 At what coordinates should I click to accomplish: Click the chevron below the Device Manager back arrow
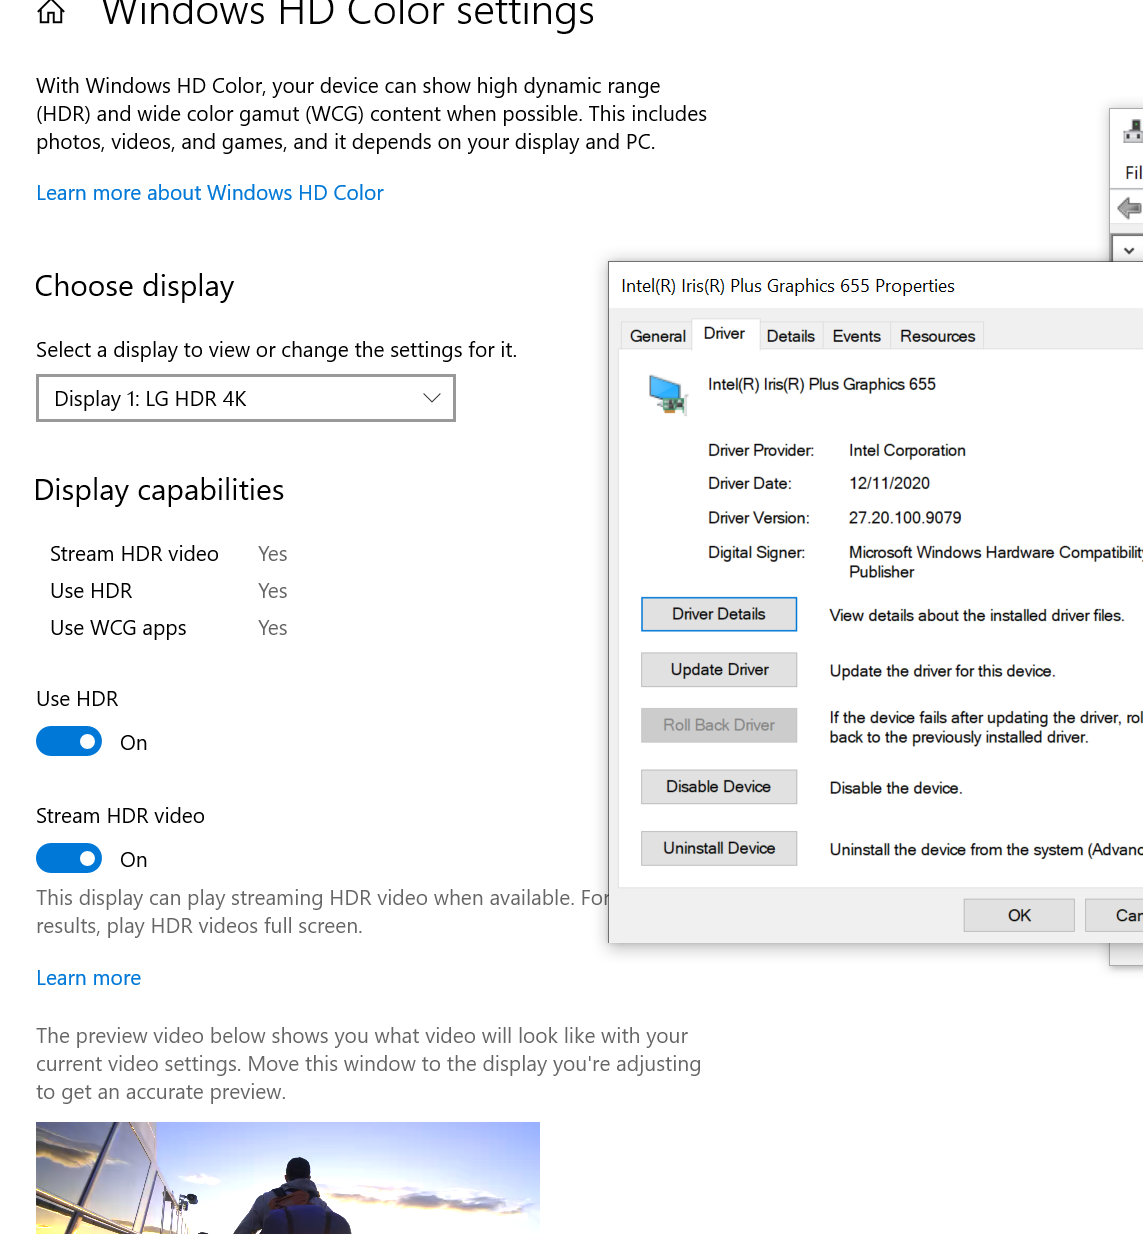pos(1128,248)
